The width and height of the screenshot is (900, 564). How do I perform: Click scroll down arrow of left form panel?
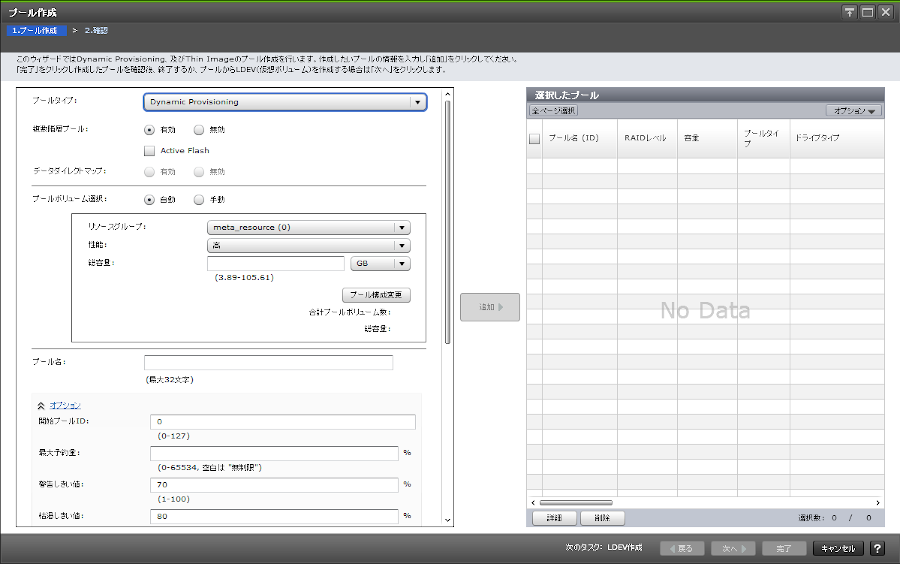click(448, 520)
